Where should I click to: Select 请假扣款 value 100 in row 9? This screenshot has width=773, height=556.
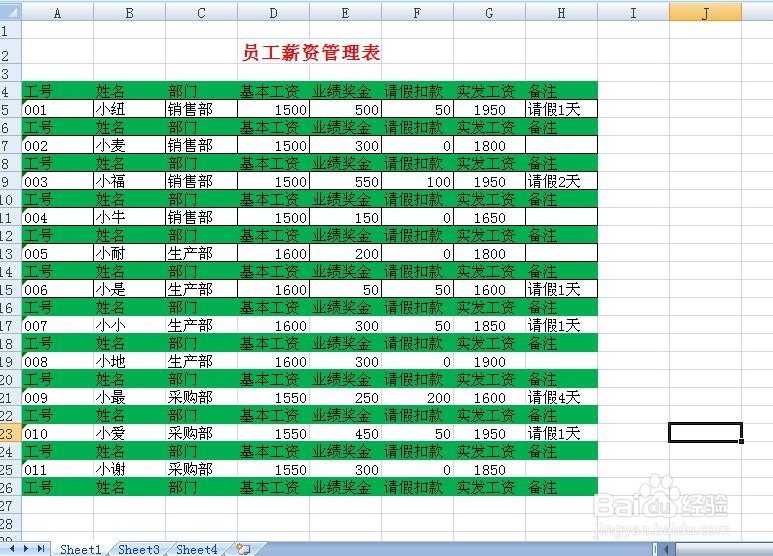pos(418,181)
